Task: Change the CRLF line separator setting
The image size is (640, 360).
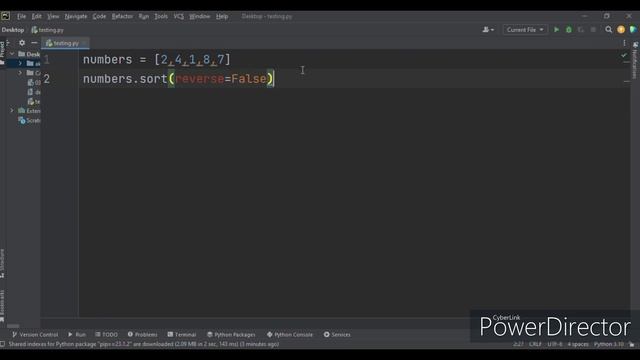Action: pos(535,344)
